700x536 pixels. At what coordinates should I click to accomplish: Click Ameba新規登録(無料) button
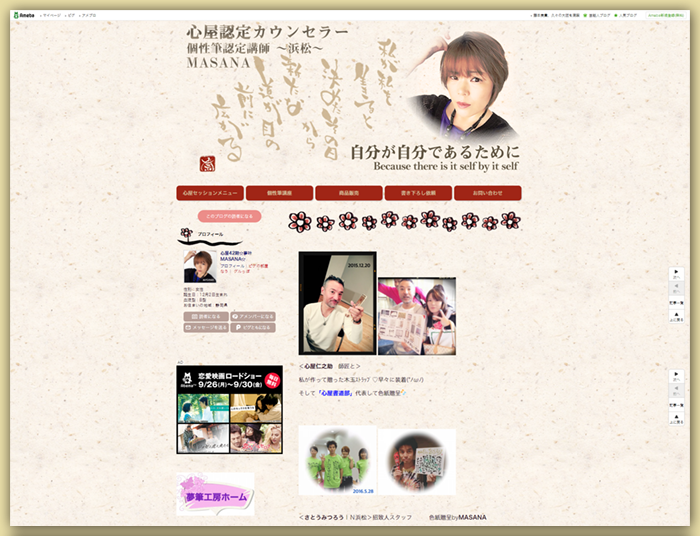(x=666, y=15)
